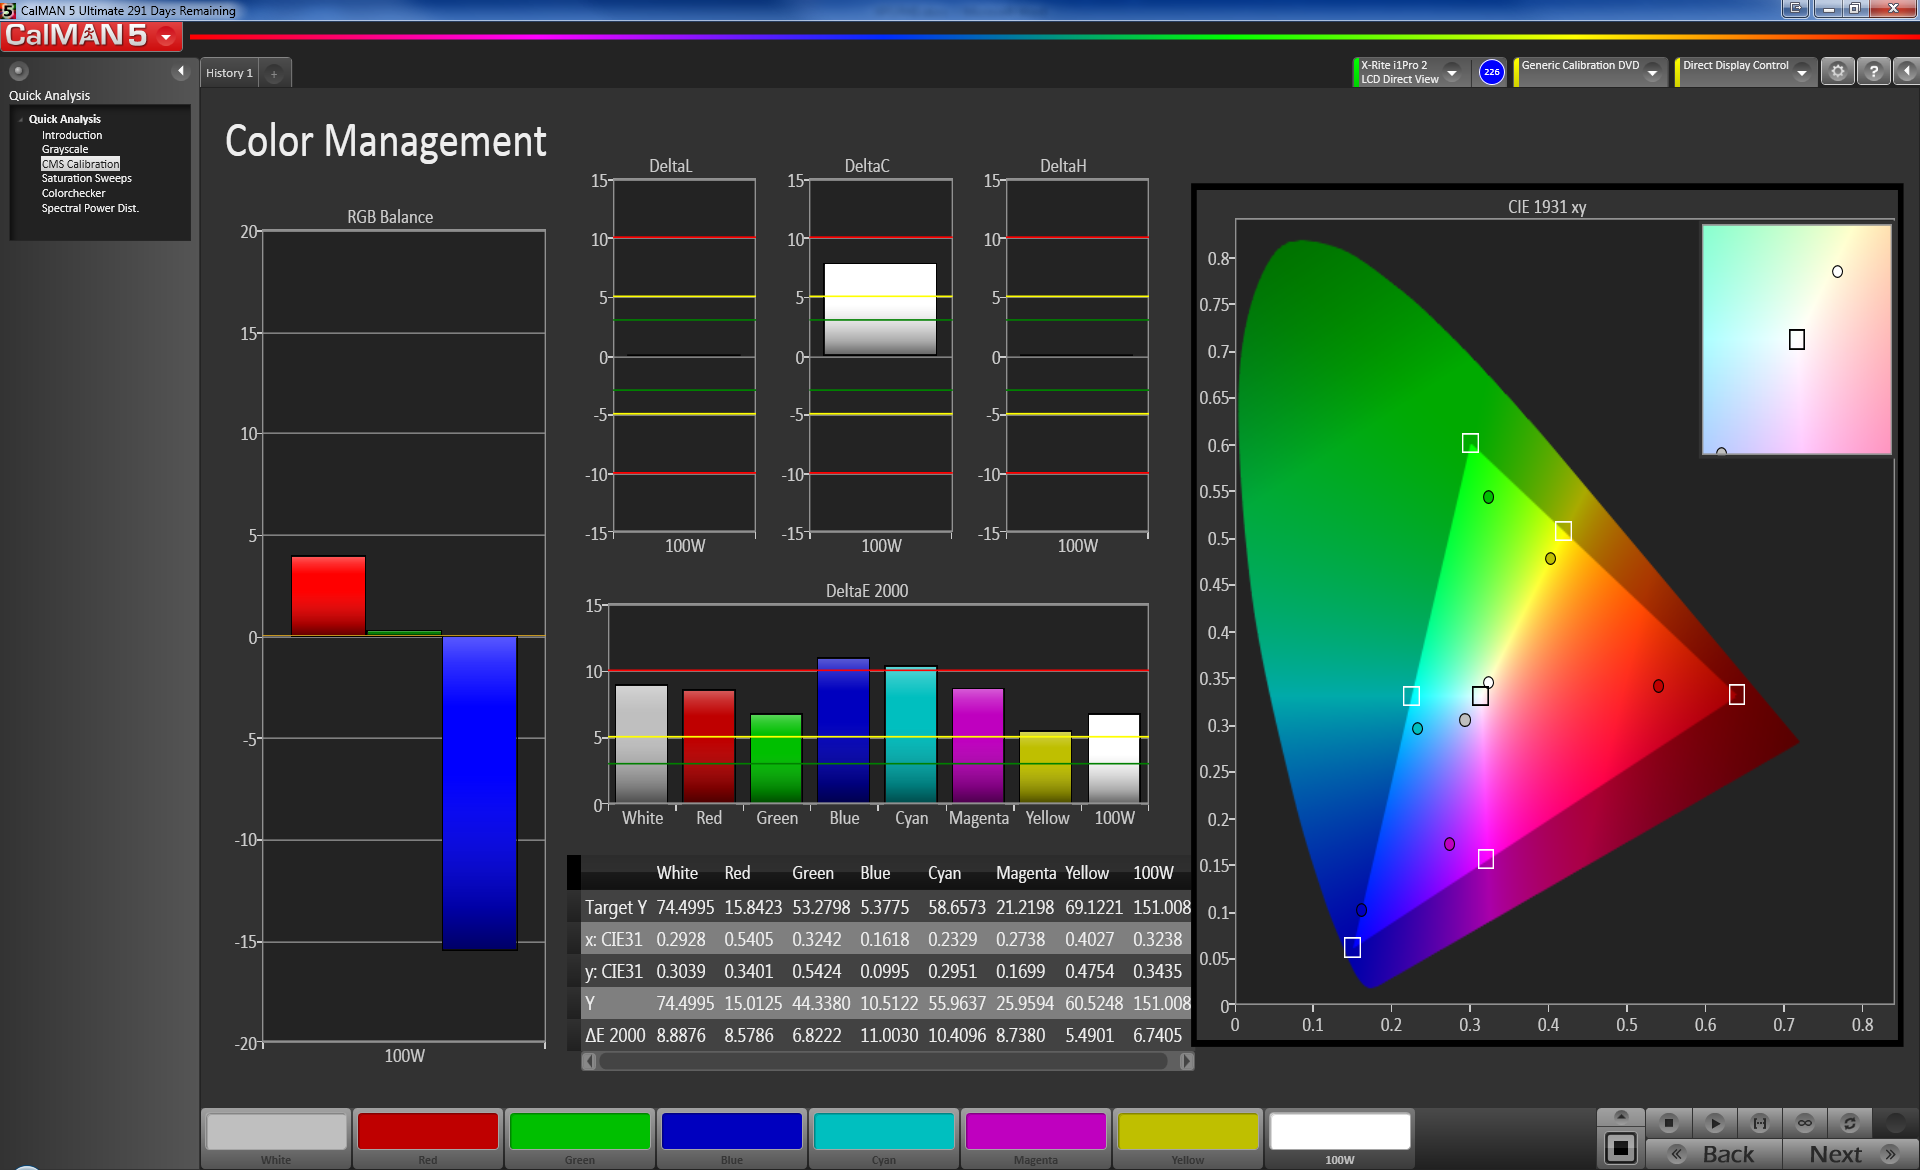This screenshot has height=1170, width=1920.
Task: Expand Direct Display Control dropdown
Action: (1802, 72)
